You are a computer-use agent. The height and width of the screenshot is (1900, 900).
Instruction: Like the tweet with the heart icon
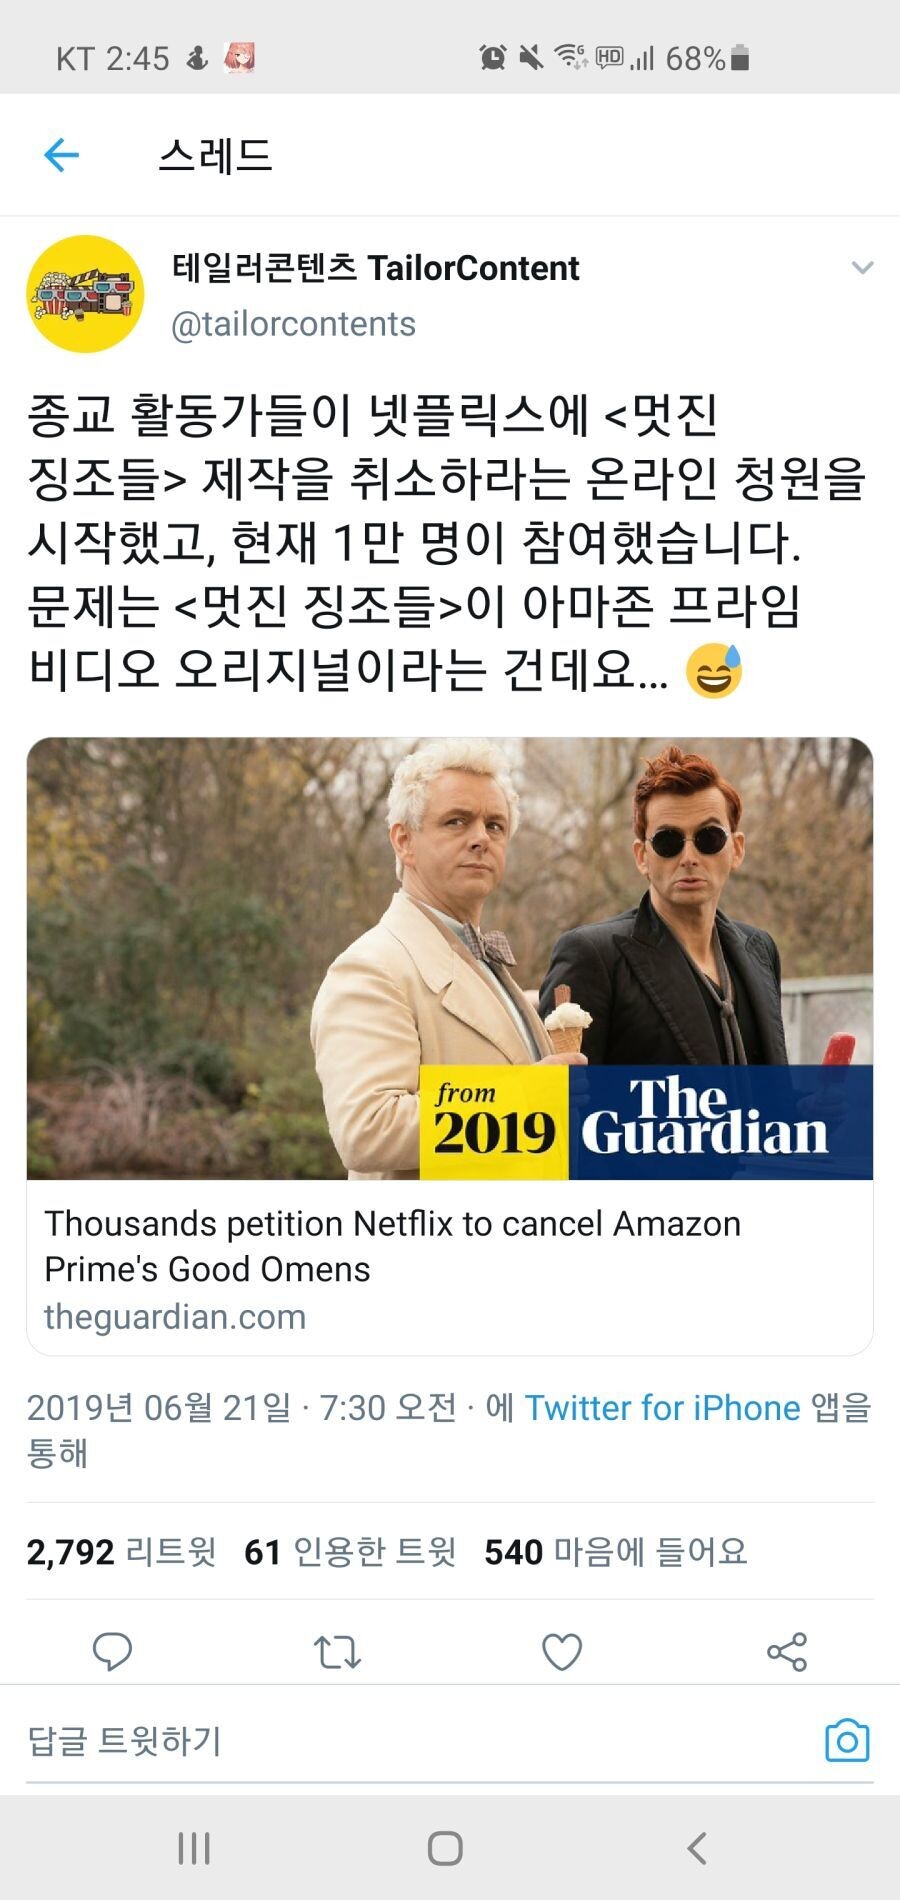562,1652
